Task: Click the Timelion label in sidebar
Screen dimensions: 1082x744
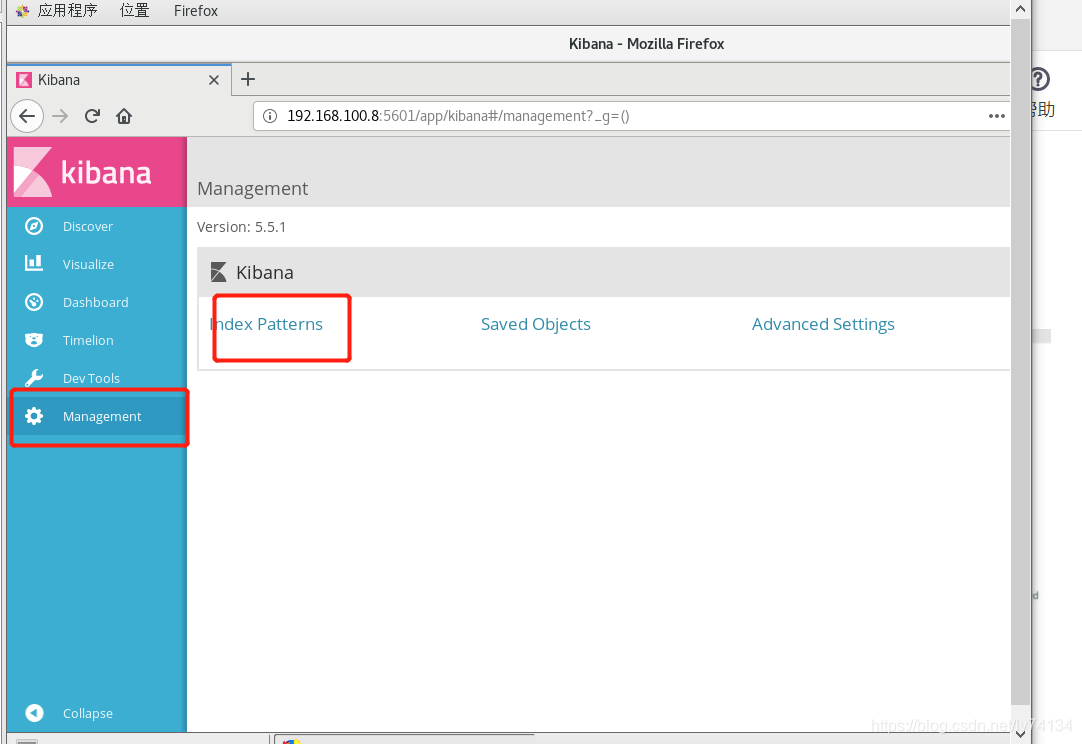Action: click(x=88, y=340)
